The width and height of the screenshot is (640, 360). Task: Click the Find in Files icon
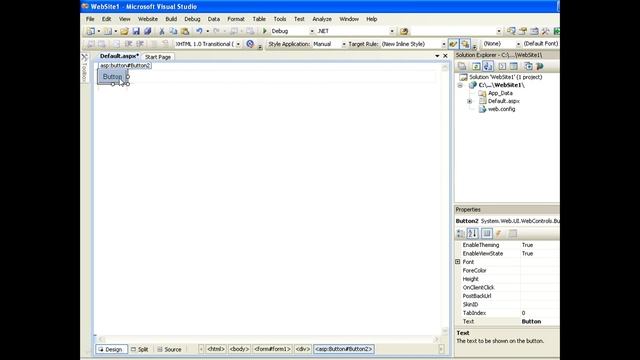(x=404, y=31)
